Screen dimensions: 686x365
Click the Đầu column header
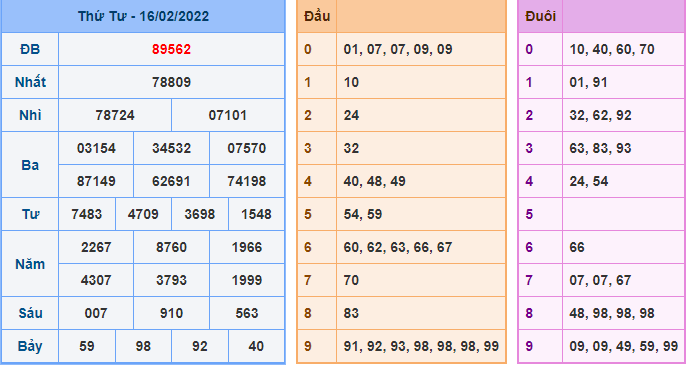[317, 16]
